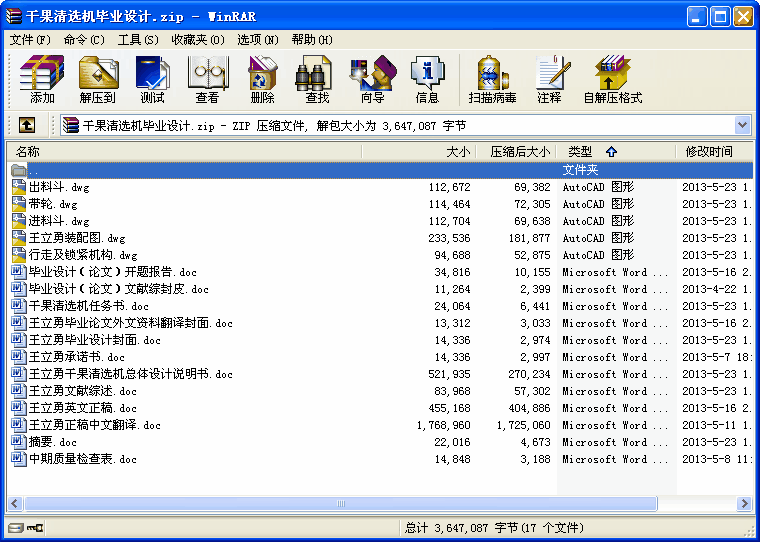Image resolution: width=760 pixels, height=542 pixels.
Task: Click the 解压到 (Extract To) icon
Action: pyautogui.click(x=97, y=80)
